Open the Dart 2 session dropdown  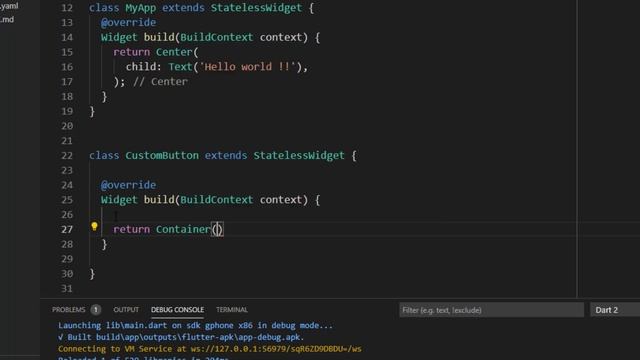click(615, 310)
